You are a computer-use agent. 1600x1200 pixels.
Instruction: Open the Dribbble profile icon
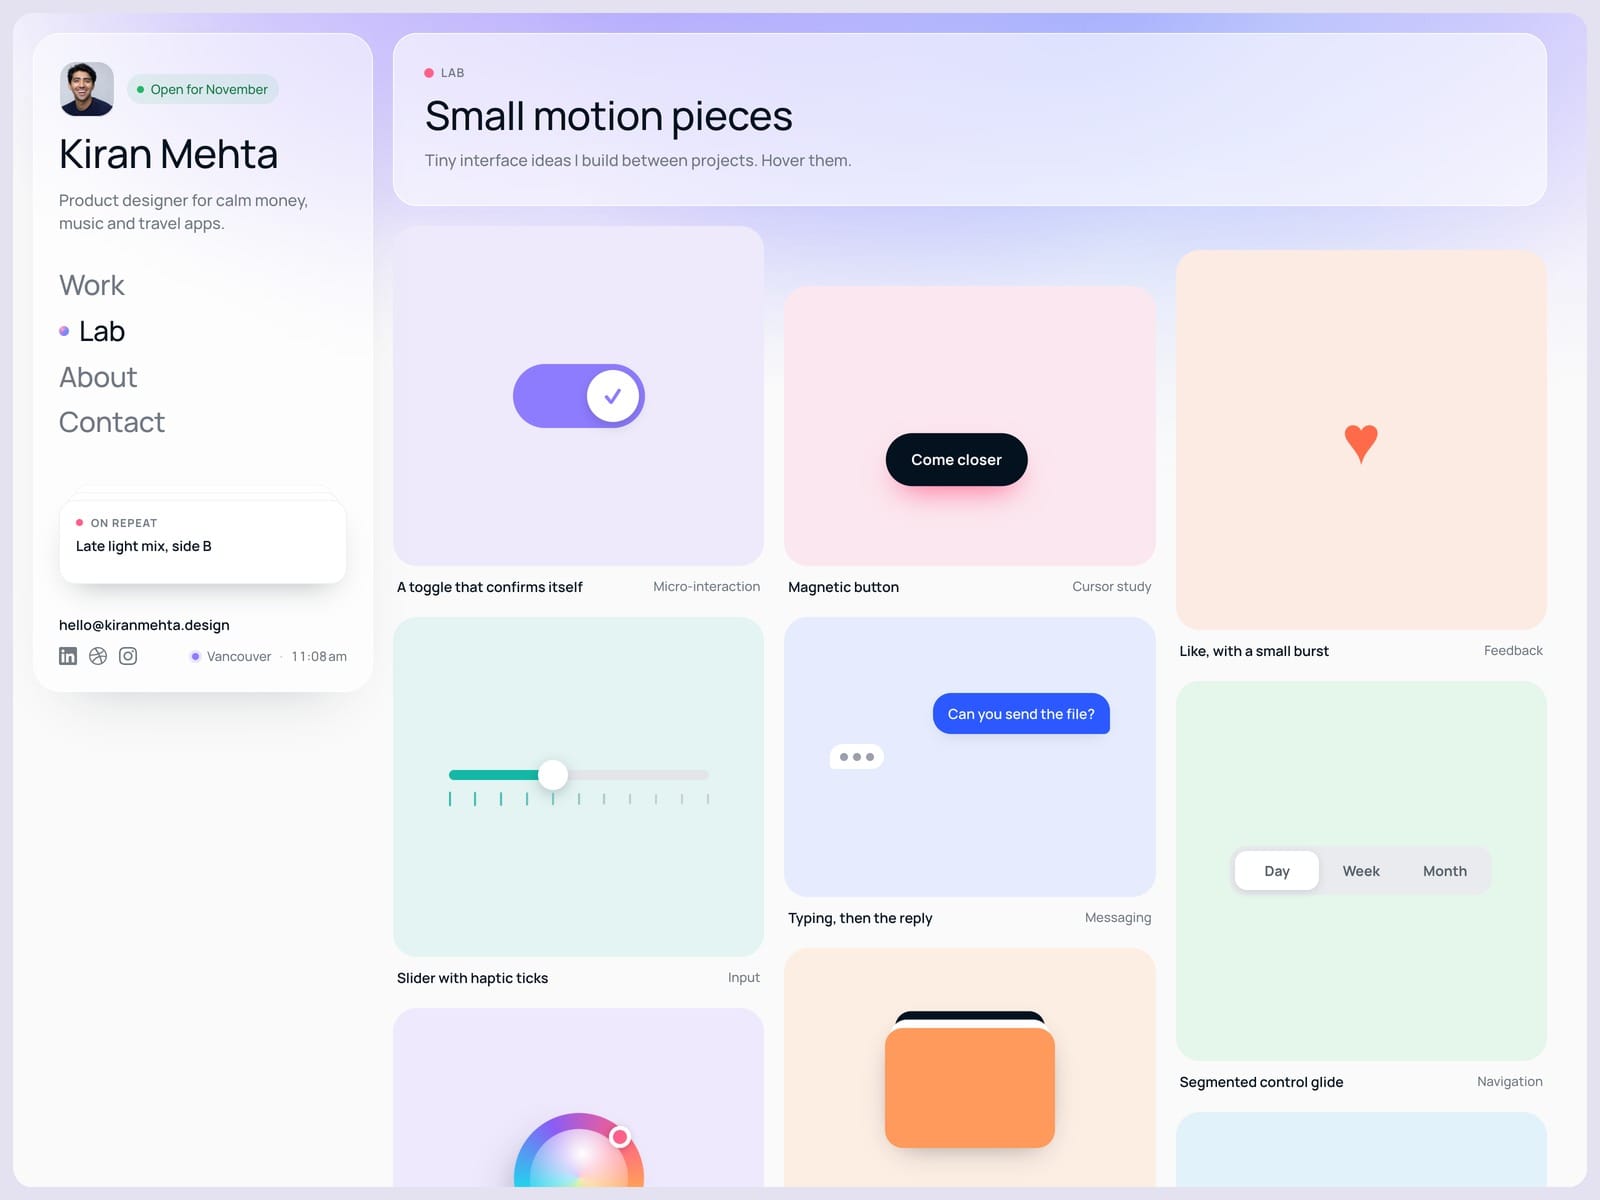tap(98, 656)
